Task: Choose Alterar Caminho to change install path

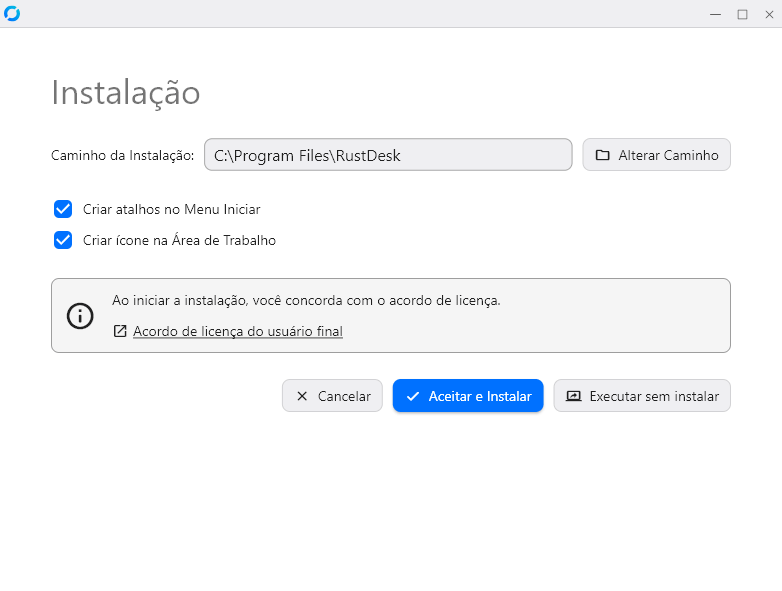Action: pos(656,155)
